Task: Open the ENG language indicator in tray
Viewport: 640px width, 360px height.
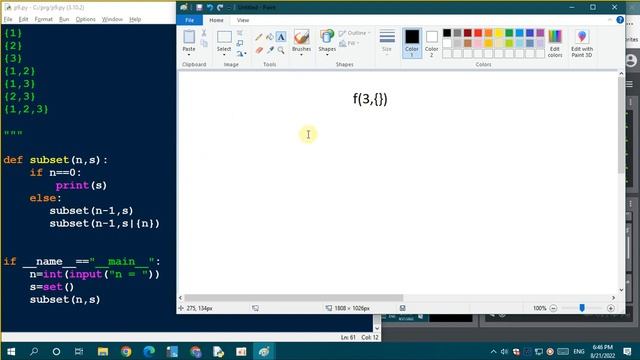Action: pyautogui.click(x=579, y=351)
